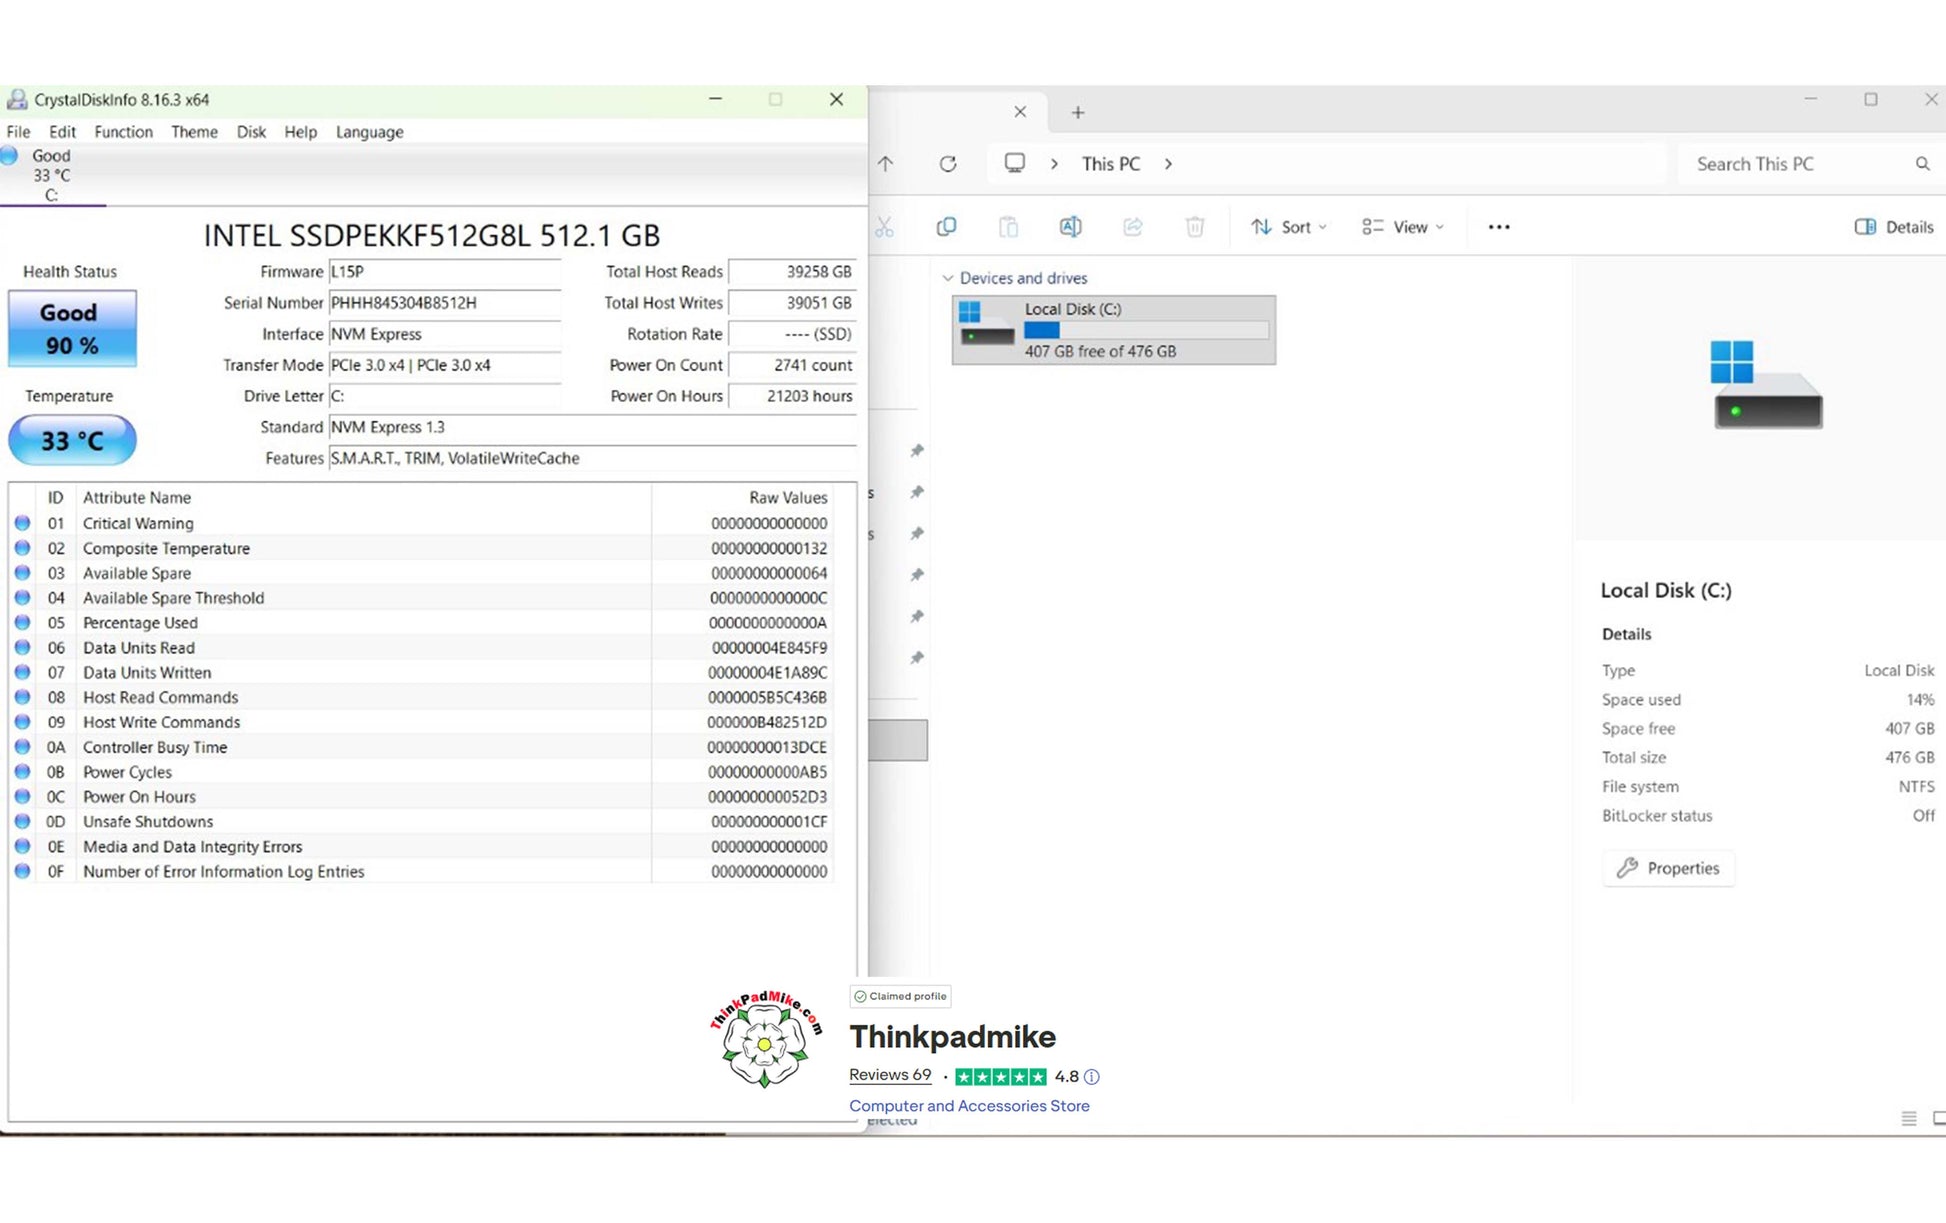This screenshot has width=1946, height=1223.
Task: Open the Sort dropdown
Action: [1289, 227]
